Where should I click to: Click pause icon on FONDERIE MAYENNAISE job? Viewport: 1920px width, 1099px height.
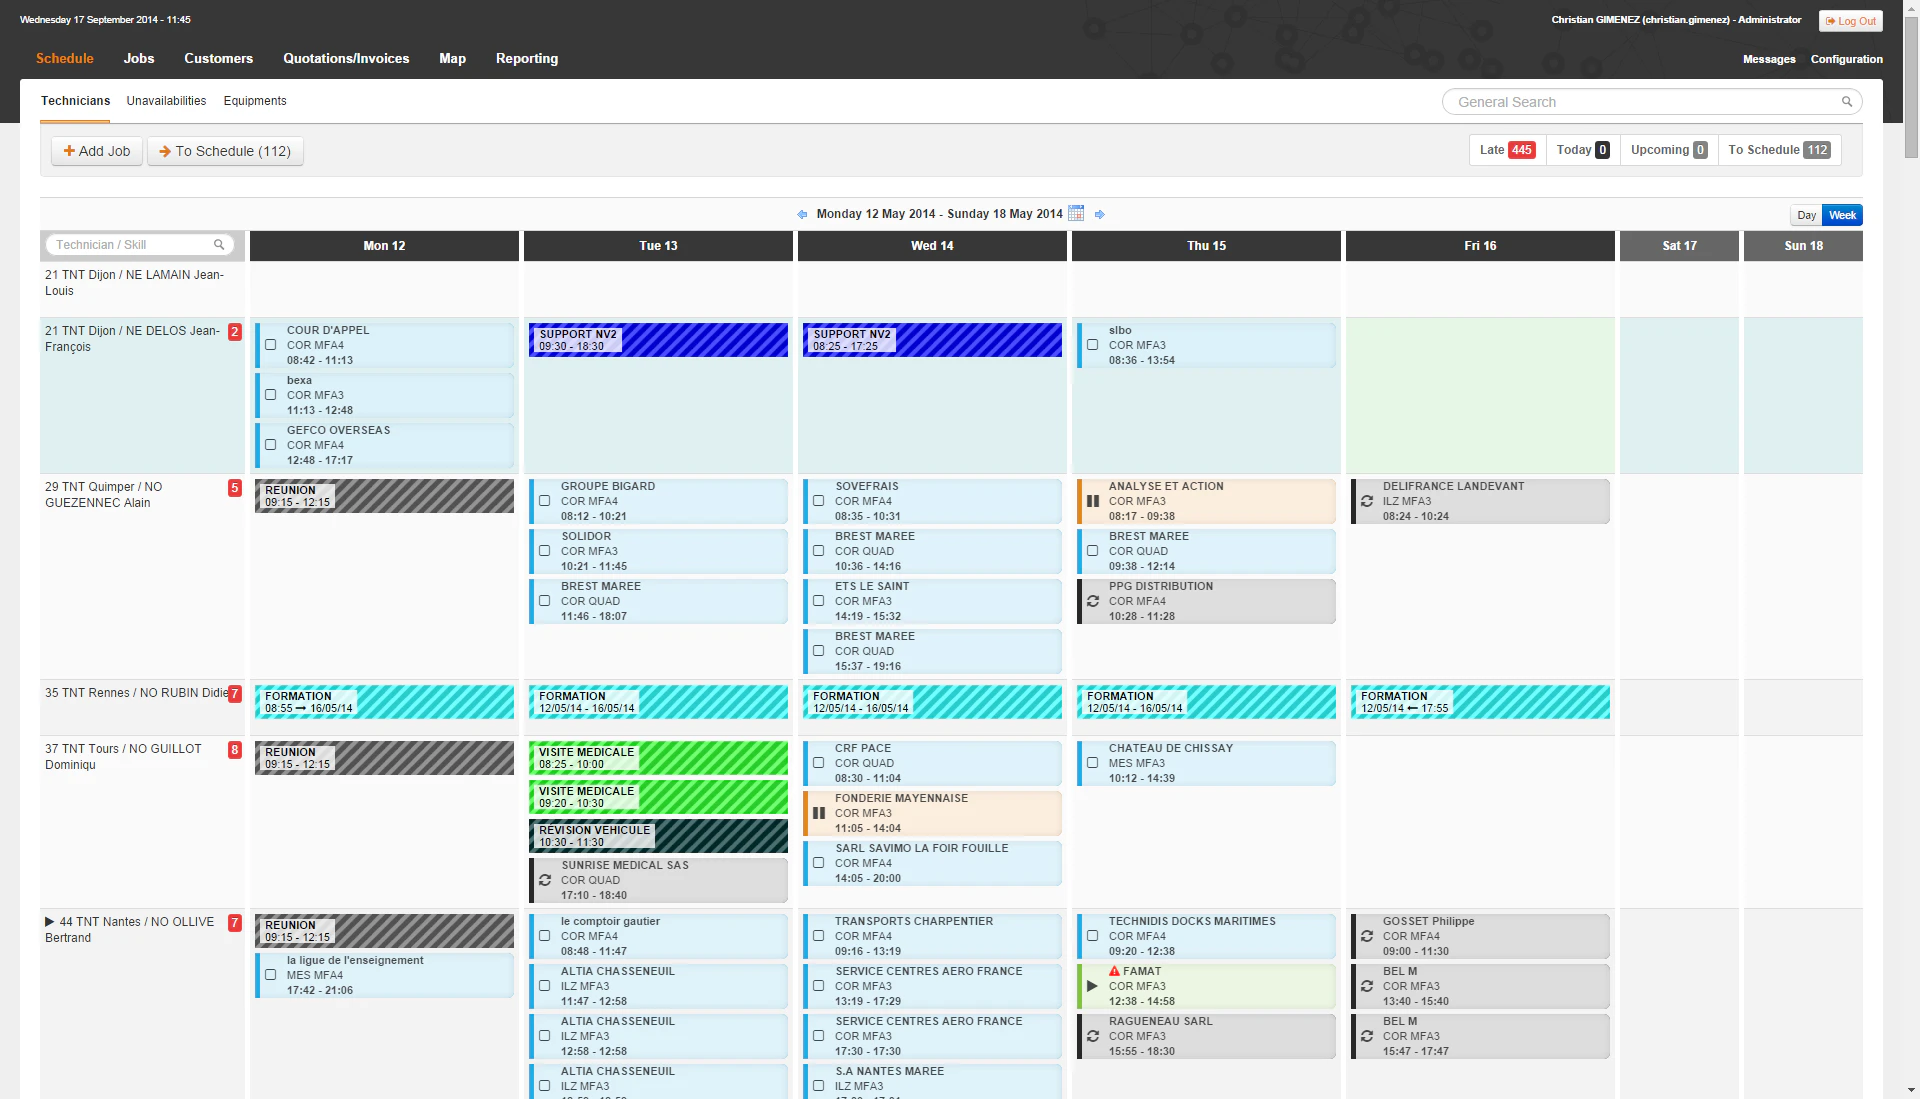pyautogui.click(x=819, y=813)
